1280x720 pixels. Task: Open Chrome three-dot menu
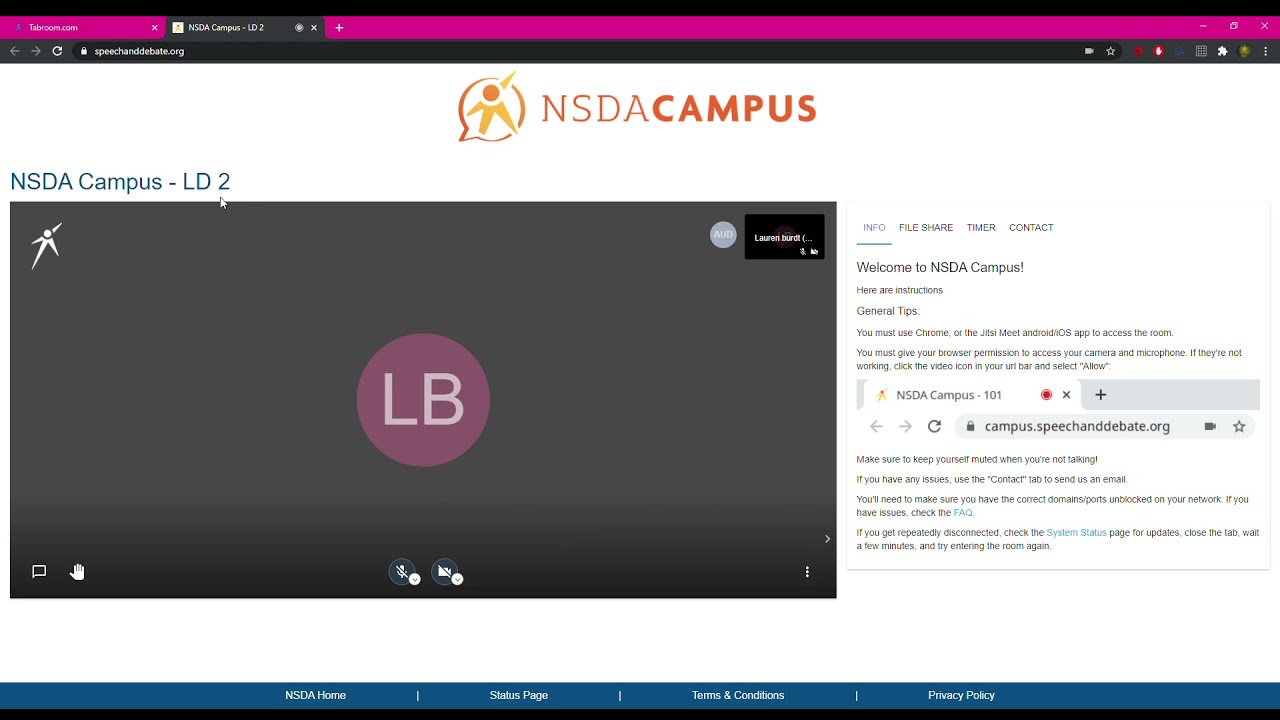coord(1266,51)
